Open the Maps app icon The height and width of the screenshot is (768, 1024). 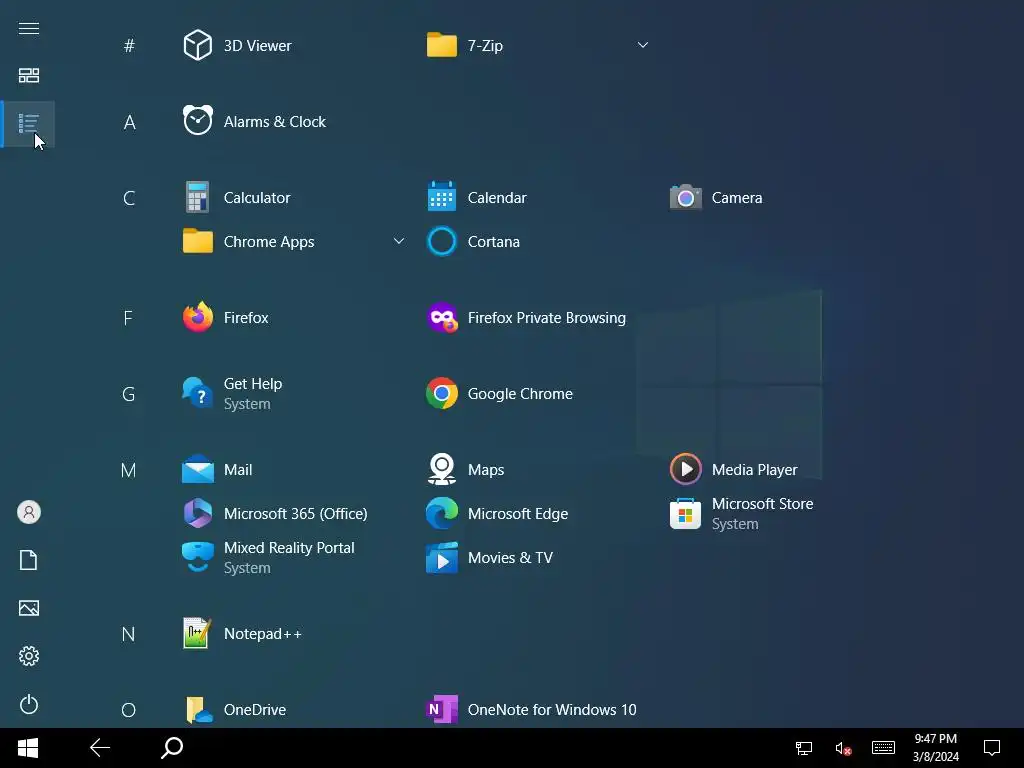point(441,469)
